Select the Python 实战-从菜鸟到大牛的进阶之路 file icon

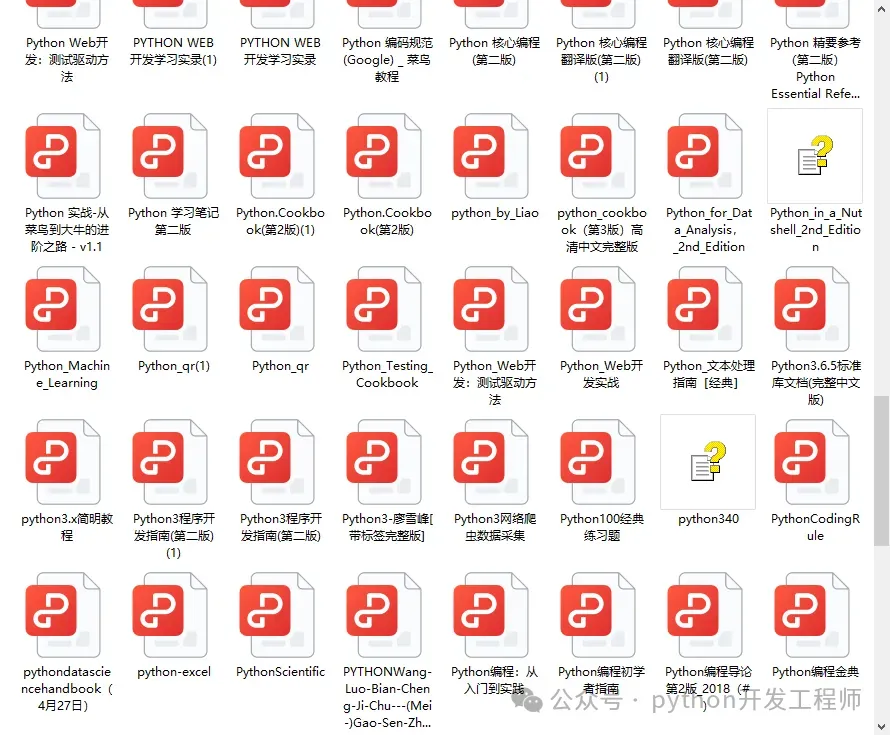(x=63, y=156)
